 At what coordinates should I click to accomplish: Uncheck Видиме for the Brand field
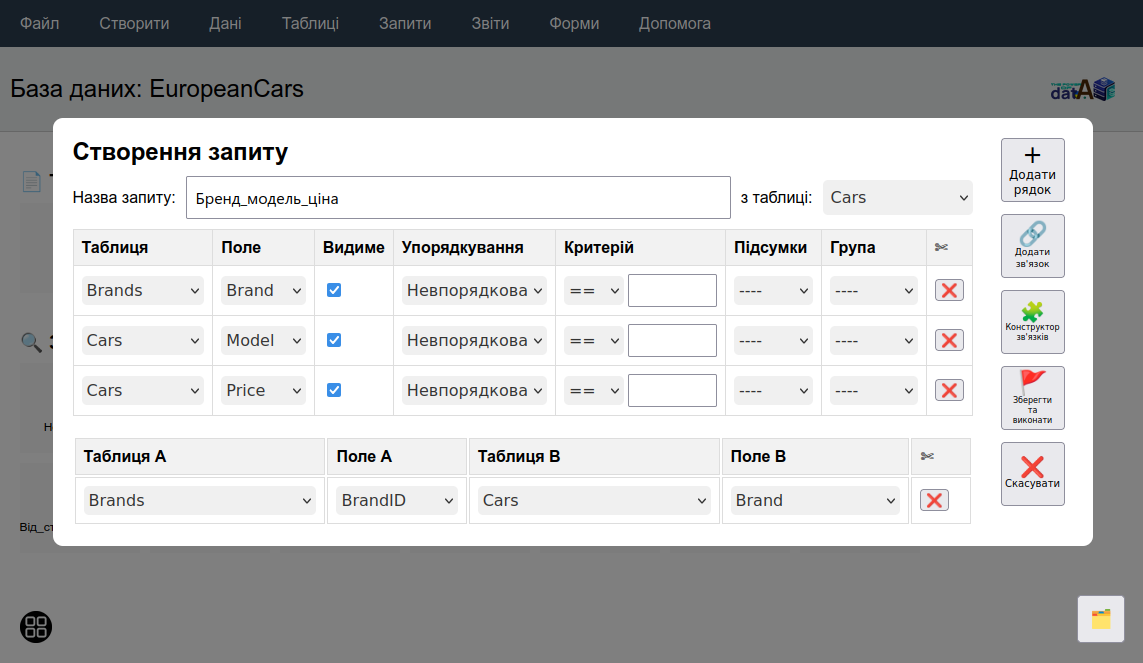click(x=334, y=290)
